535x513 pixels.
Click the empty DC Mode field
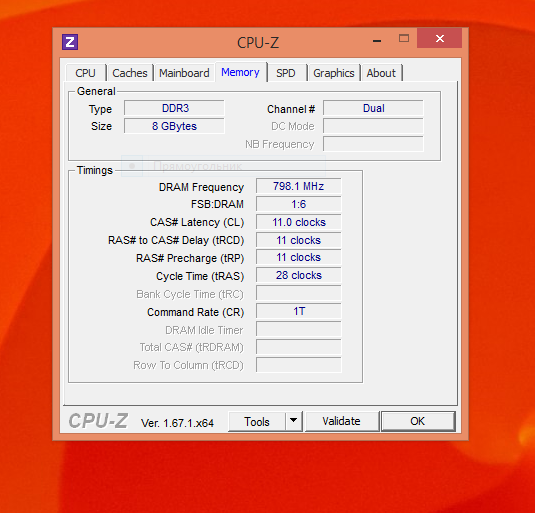point(373,126)
